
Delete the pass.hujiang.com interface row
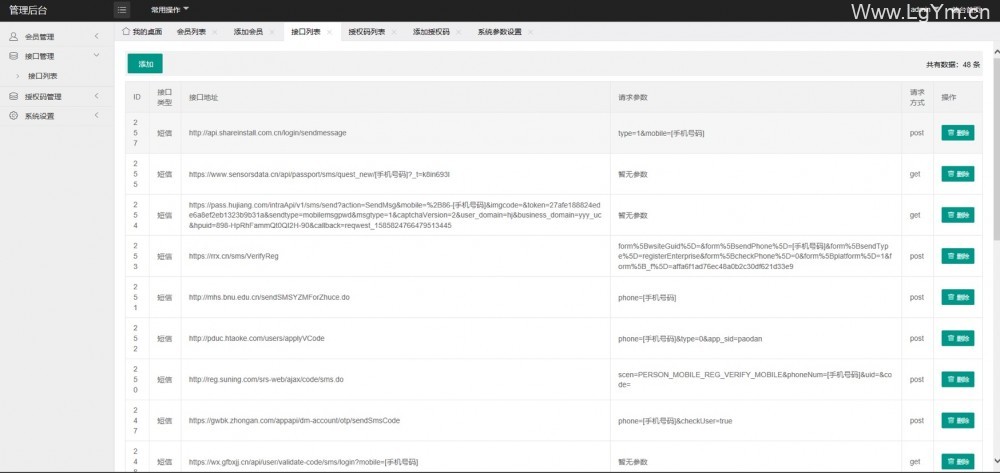[958, 215]
